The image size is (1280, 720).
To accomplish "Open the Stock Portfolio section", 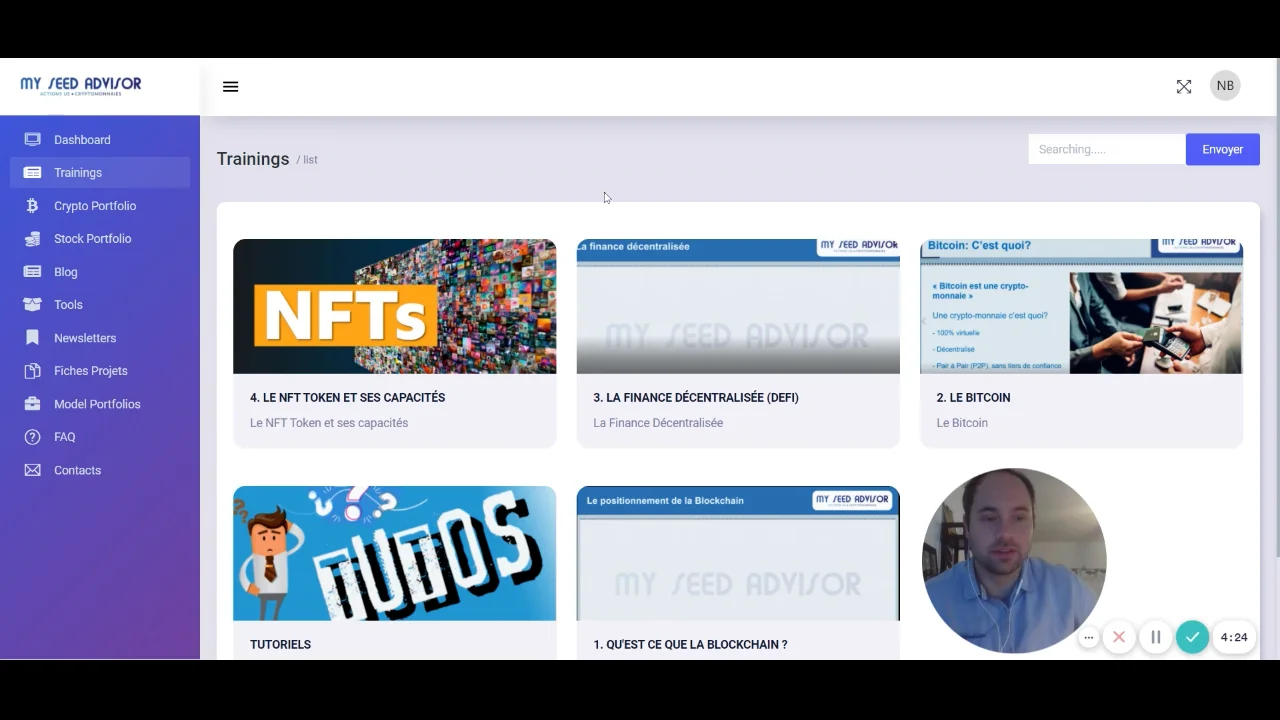I will (x=93, y=239).
